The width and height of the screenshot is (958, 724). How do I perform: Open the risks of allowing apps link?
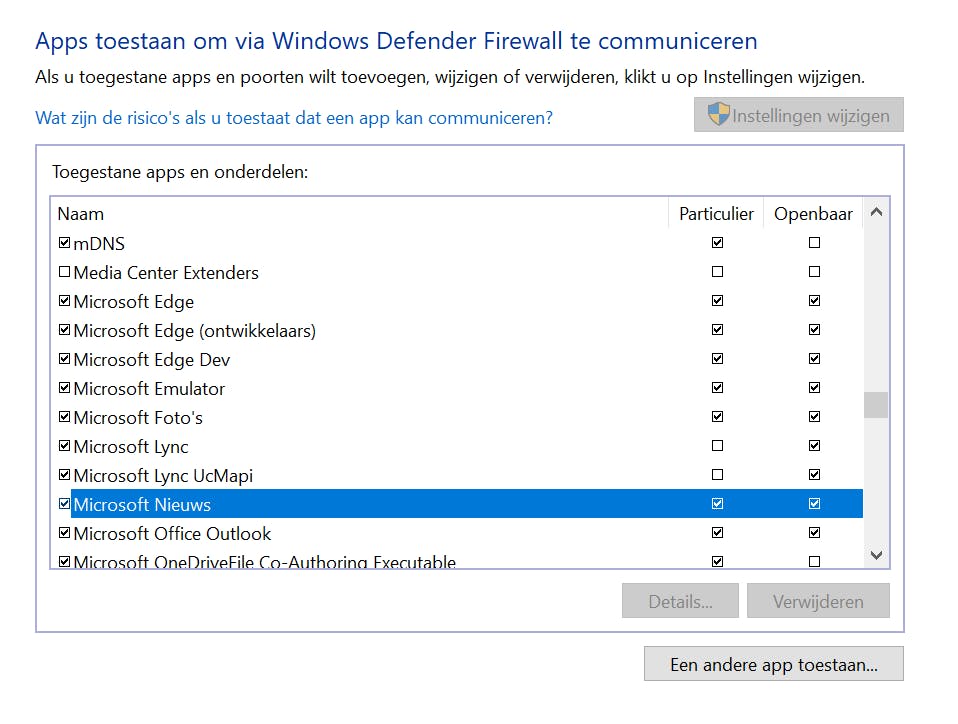(294, 118)
